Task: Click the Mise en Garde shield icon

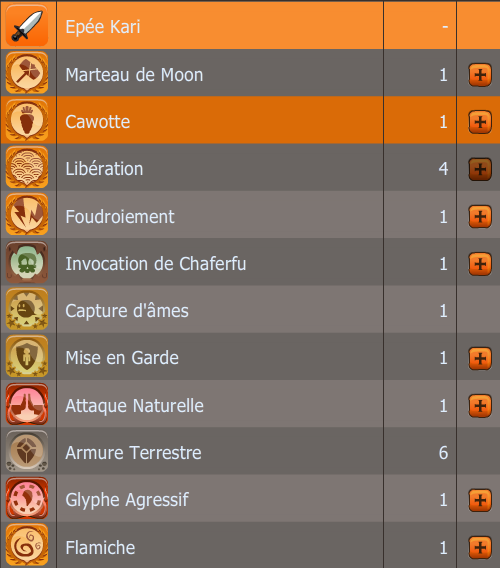Action: click(x=27, y=356)
